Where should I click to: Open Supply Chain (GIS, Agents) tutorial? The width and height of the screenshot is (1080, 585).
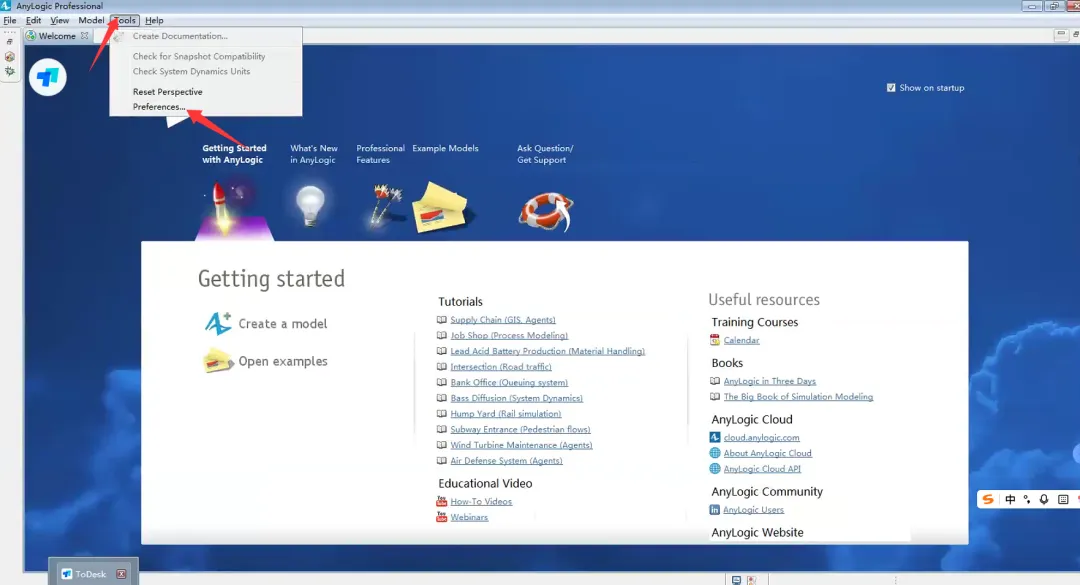[x=503, y=320]
